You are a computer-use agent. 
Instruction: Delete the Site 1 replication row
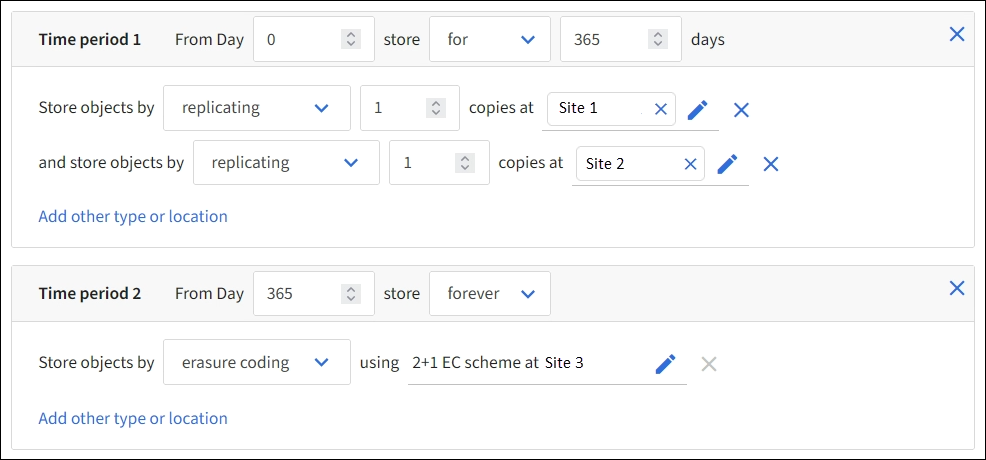[x=741, y=110]
